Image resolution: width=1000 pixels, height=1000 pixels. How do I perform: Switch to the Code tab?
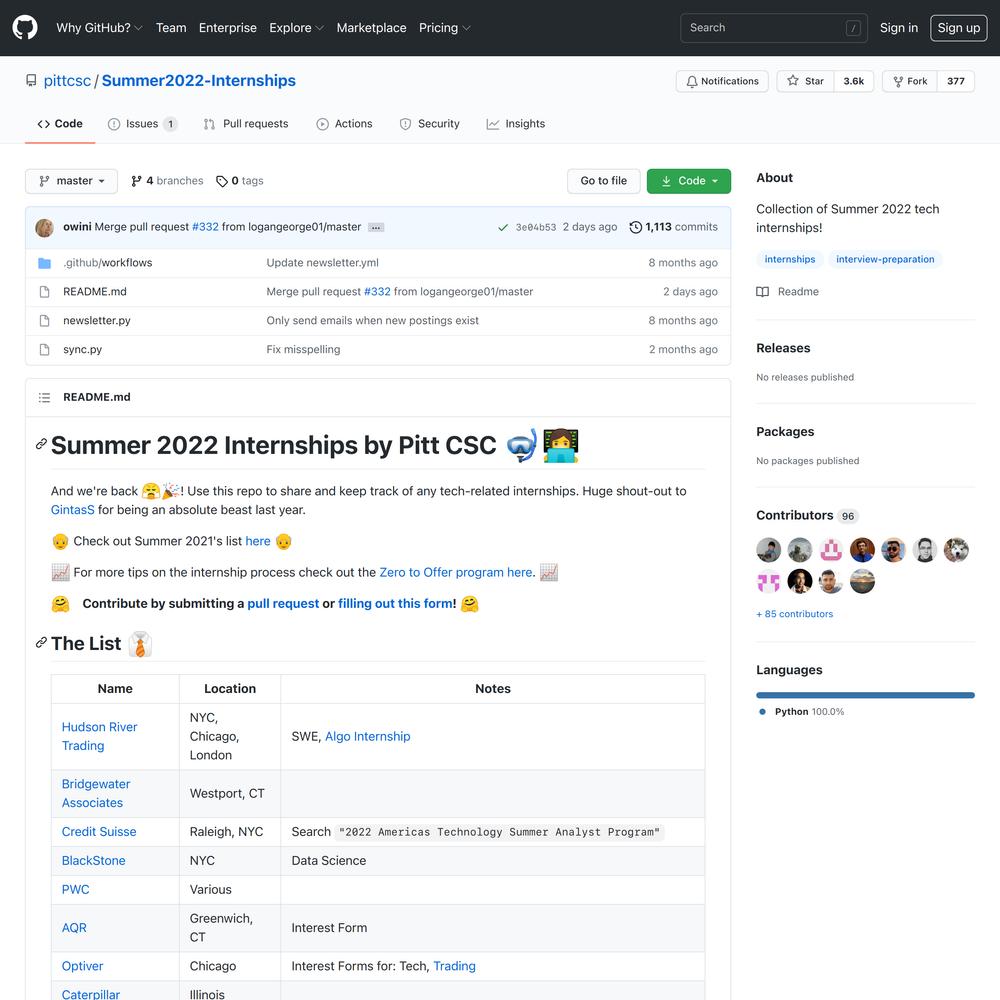click(60, 124)
